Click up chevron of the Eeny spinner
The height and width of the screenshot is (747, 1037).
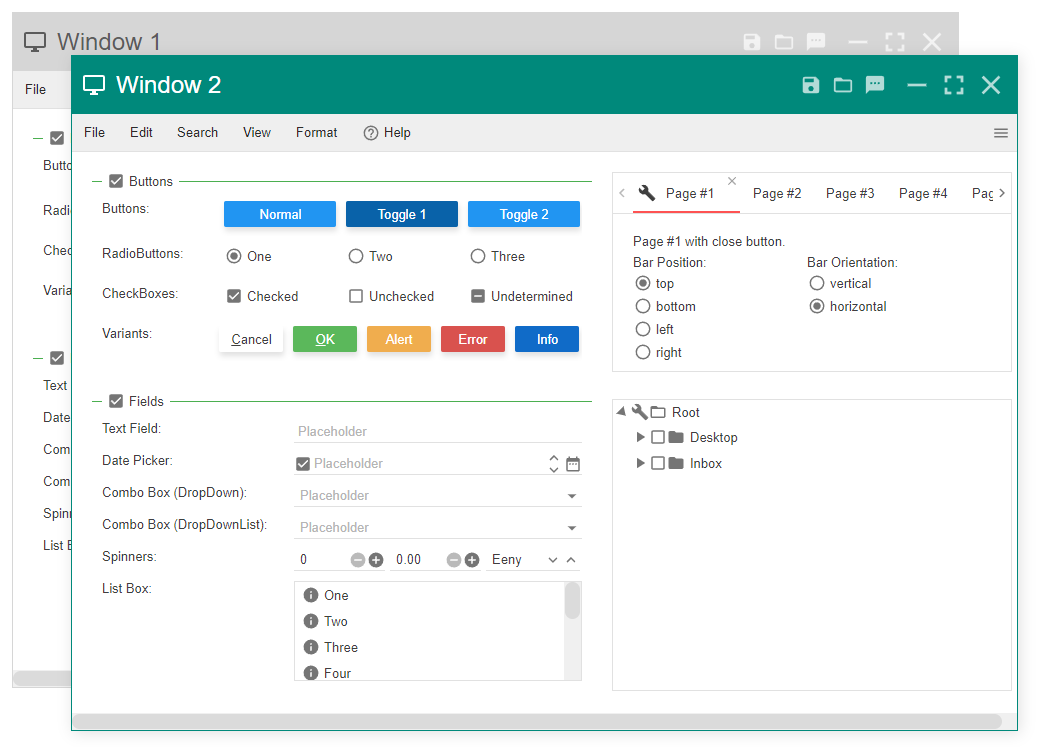(571, 560)
